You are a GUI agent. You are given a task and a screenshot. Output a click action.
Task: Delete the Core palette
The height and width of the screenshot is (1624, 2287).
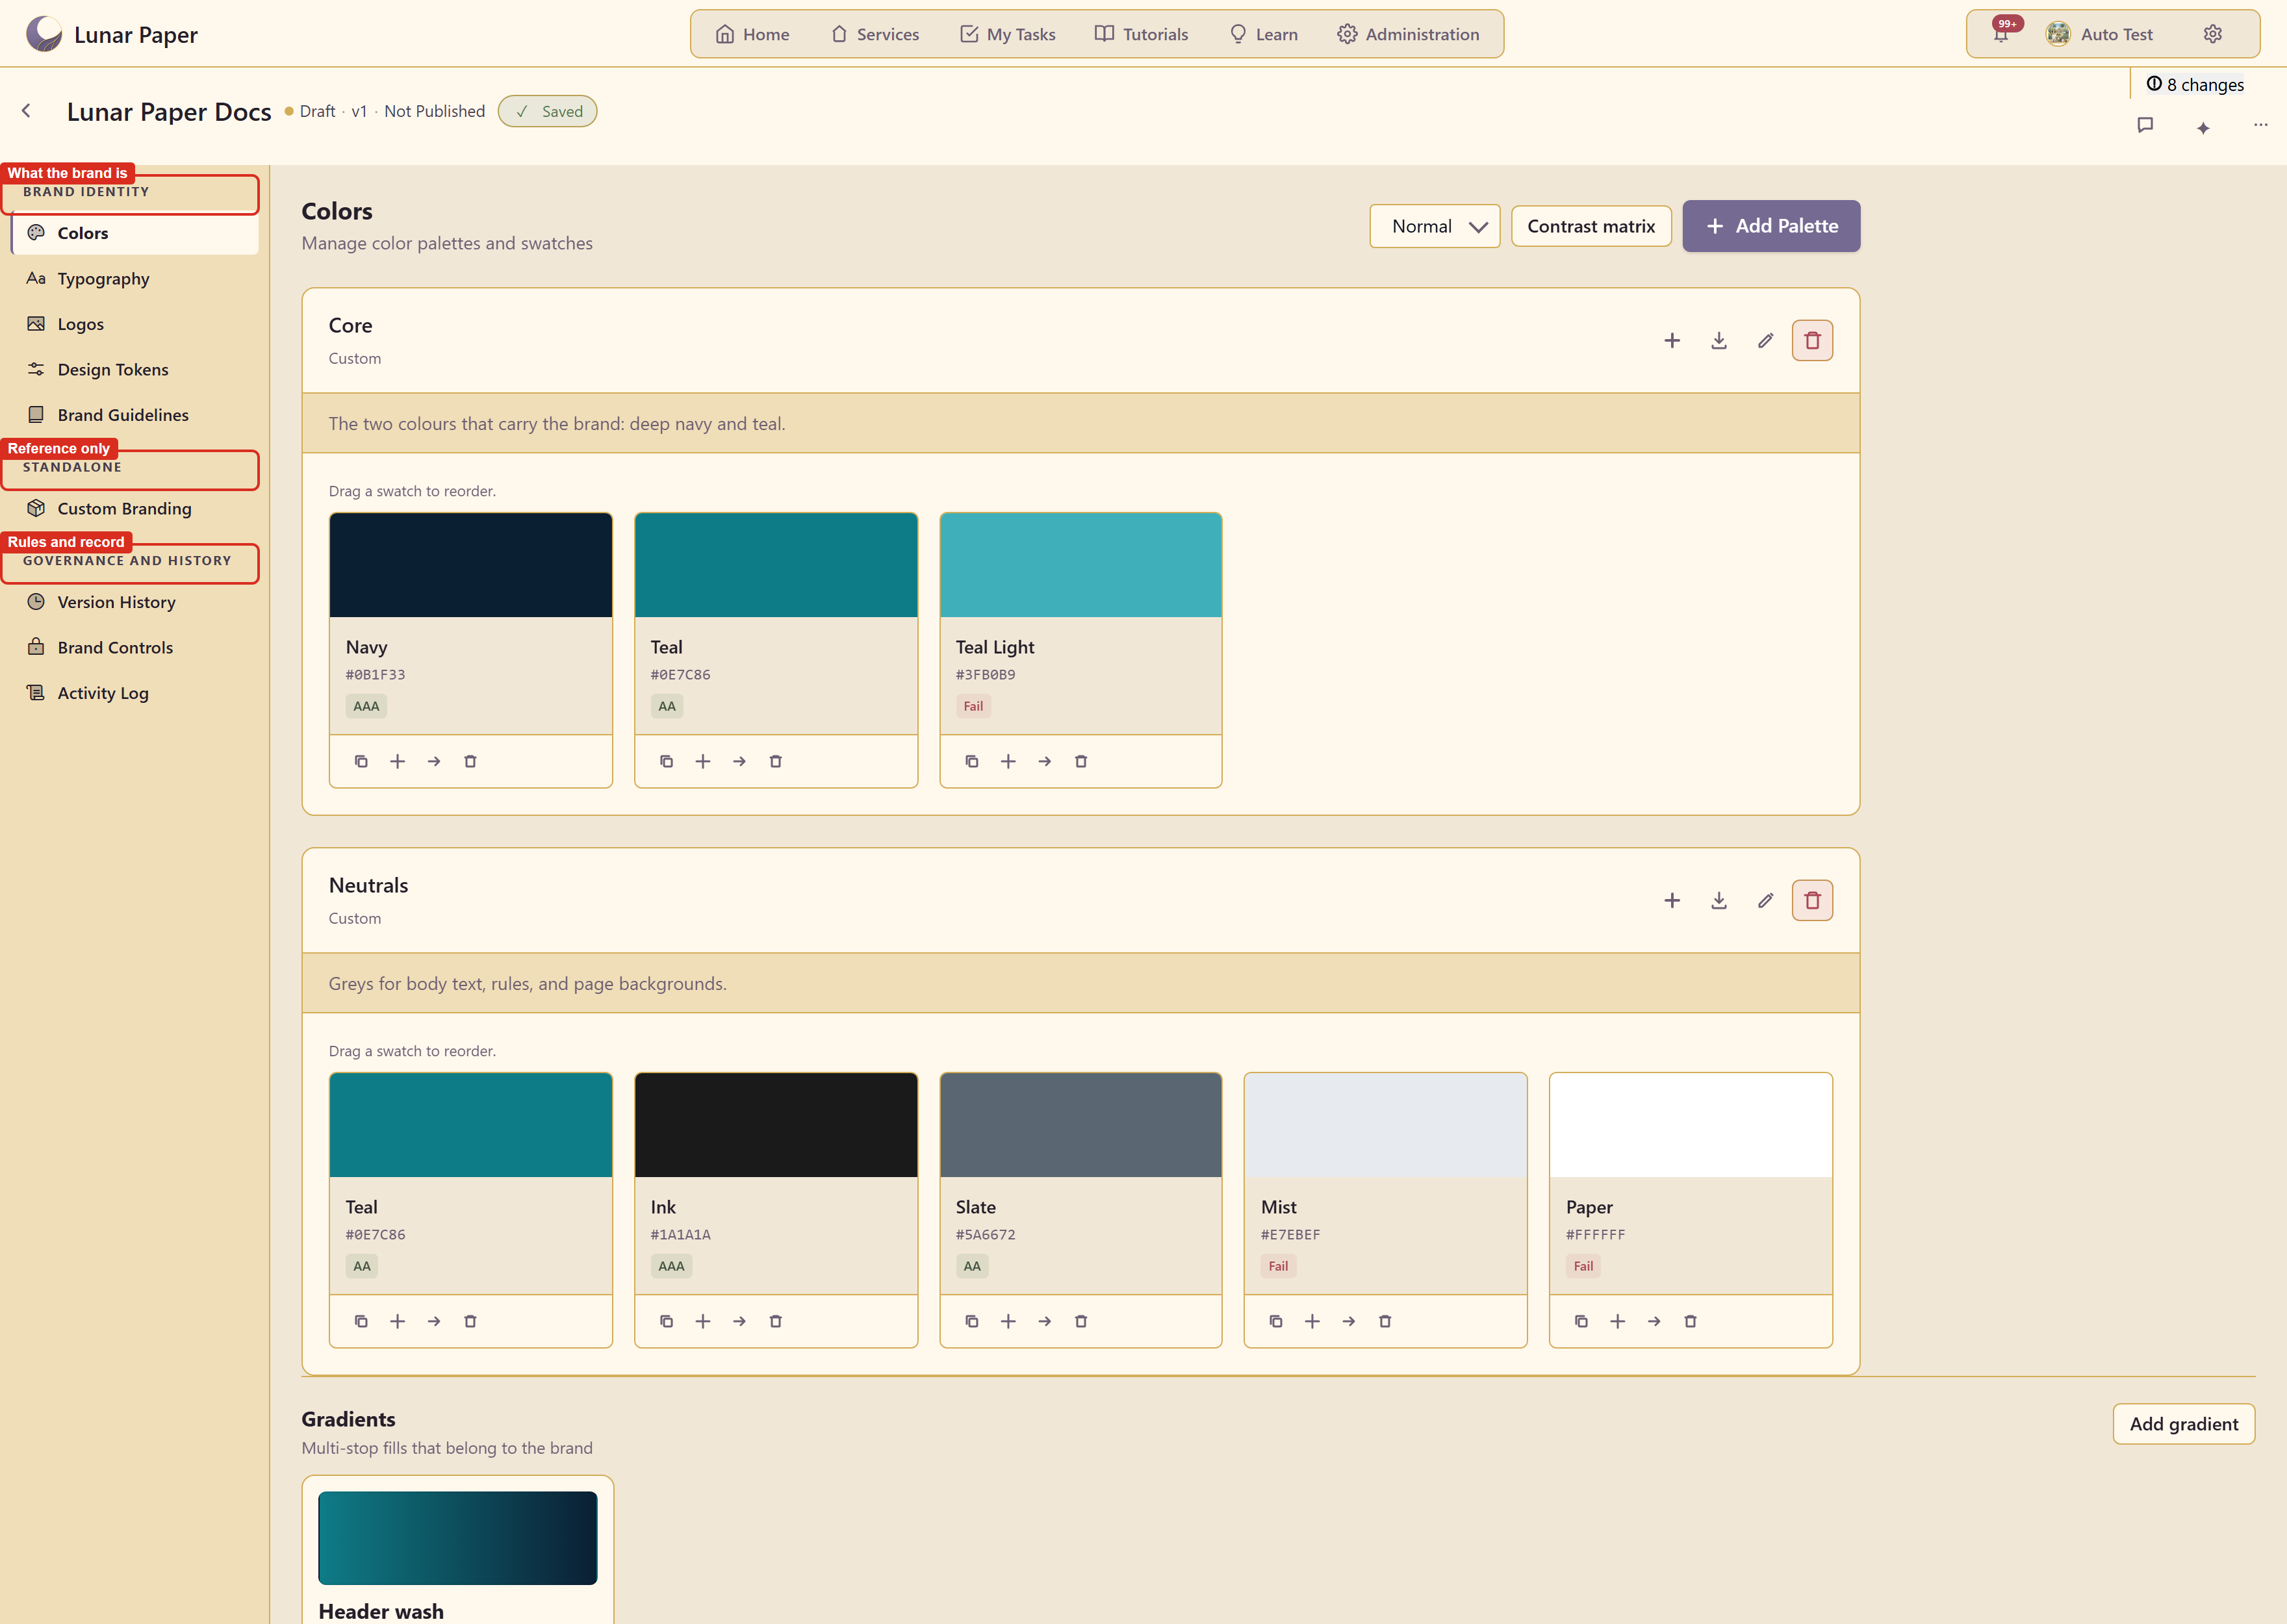pos(1812,341)
